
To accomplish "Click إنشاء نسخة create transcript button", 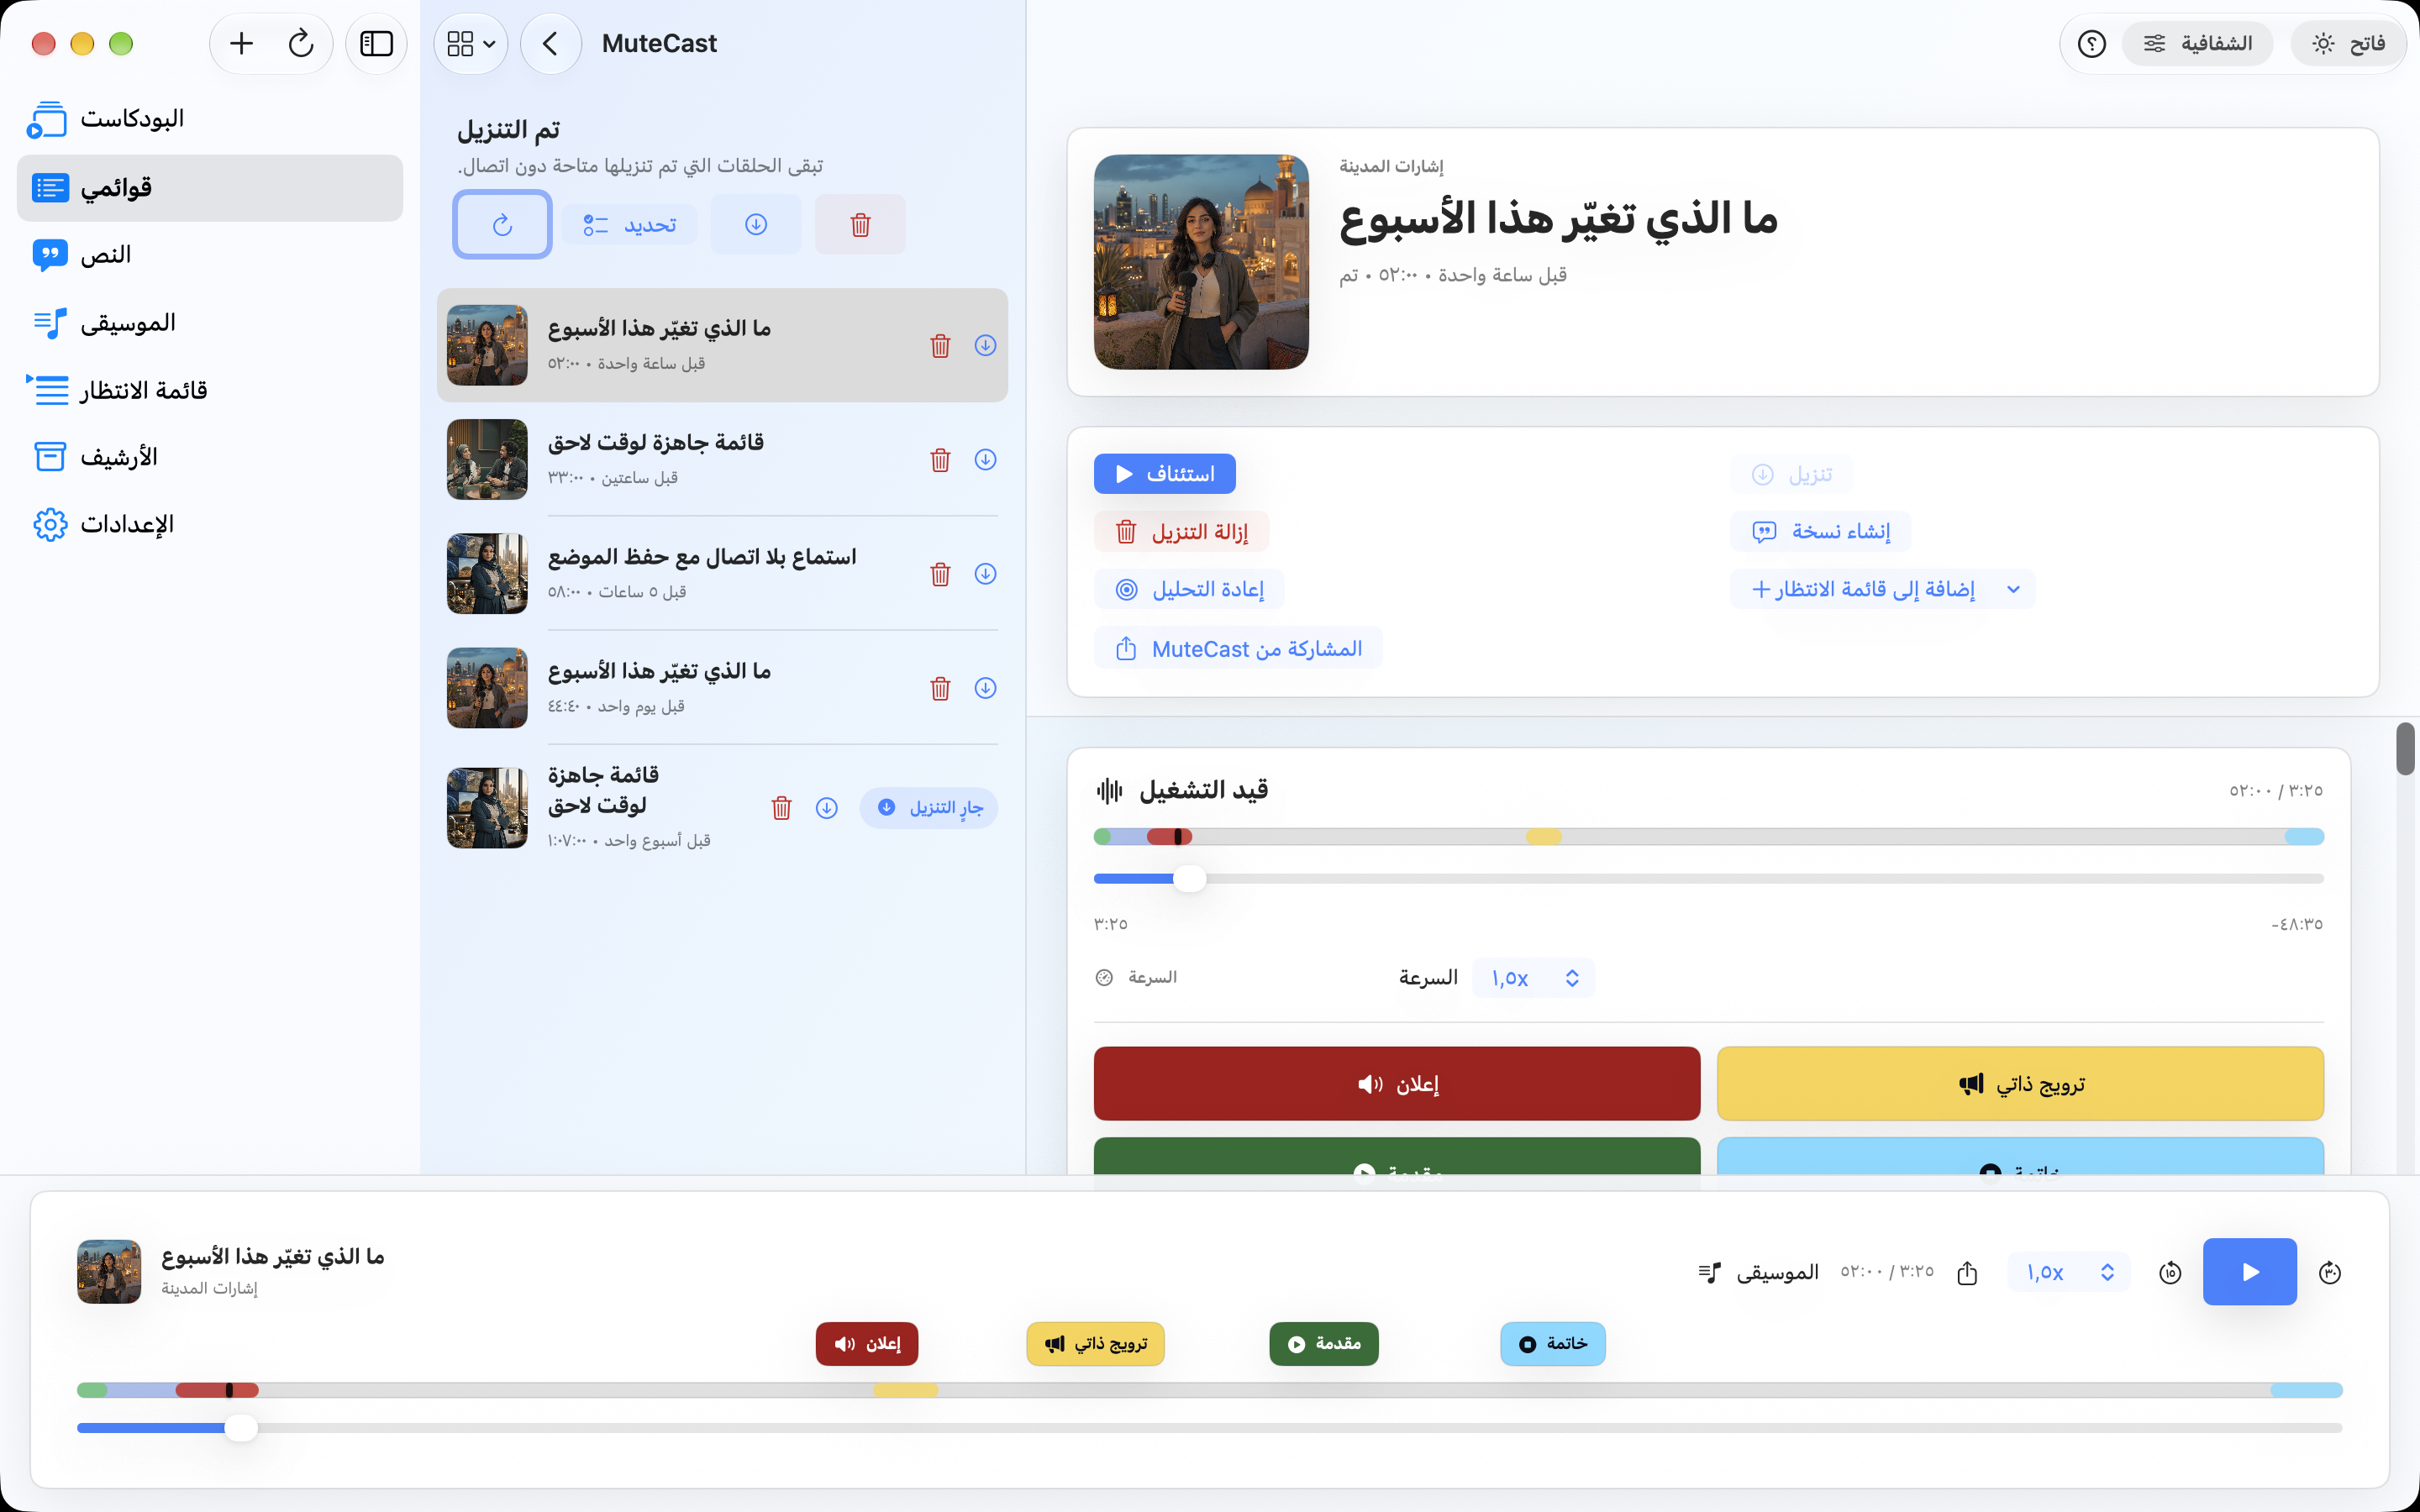I will (1820, 531).
